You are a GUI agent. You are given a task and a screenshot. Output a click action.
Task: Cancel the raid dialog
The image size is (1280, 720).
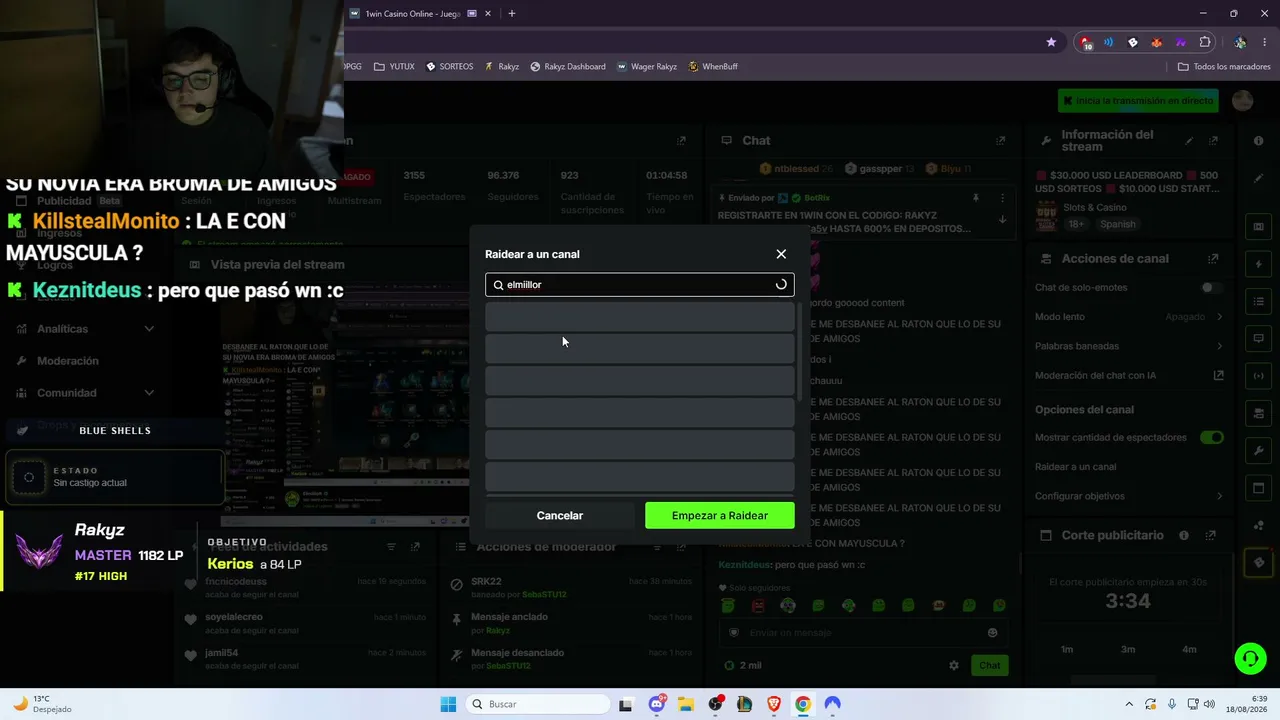[x=560, y=515]
